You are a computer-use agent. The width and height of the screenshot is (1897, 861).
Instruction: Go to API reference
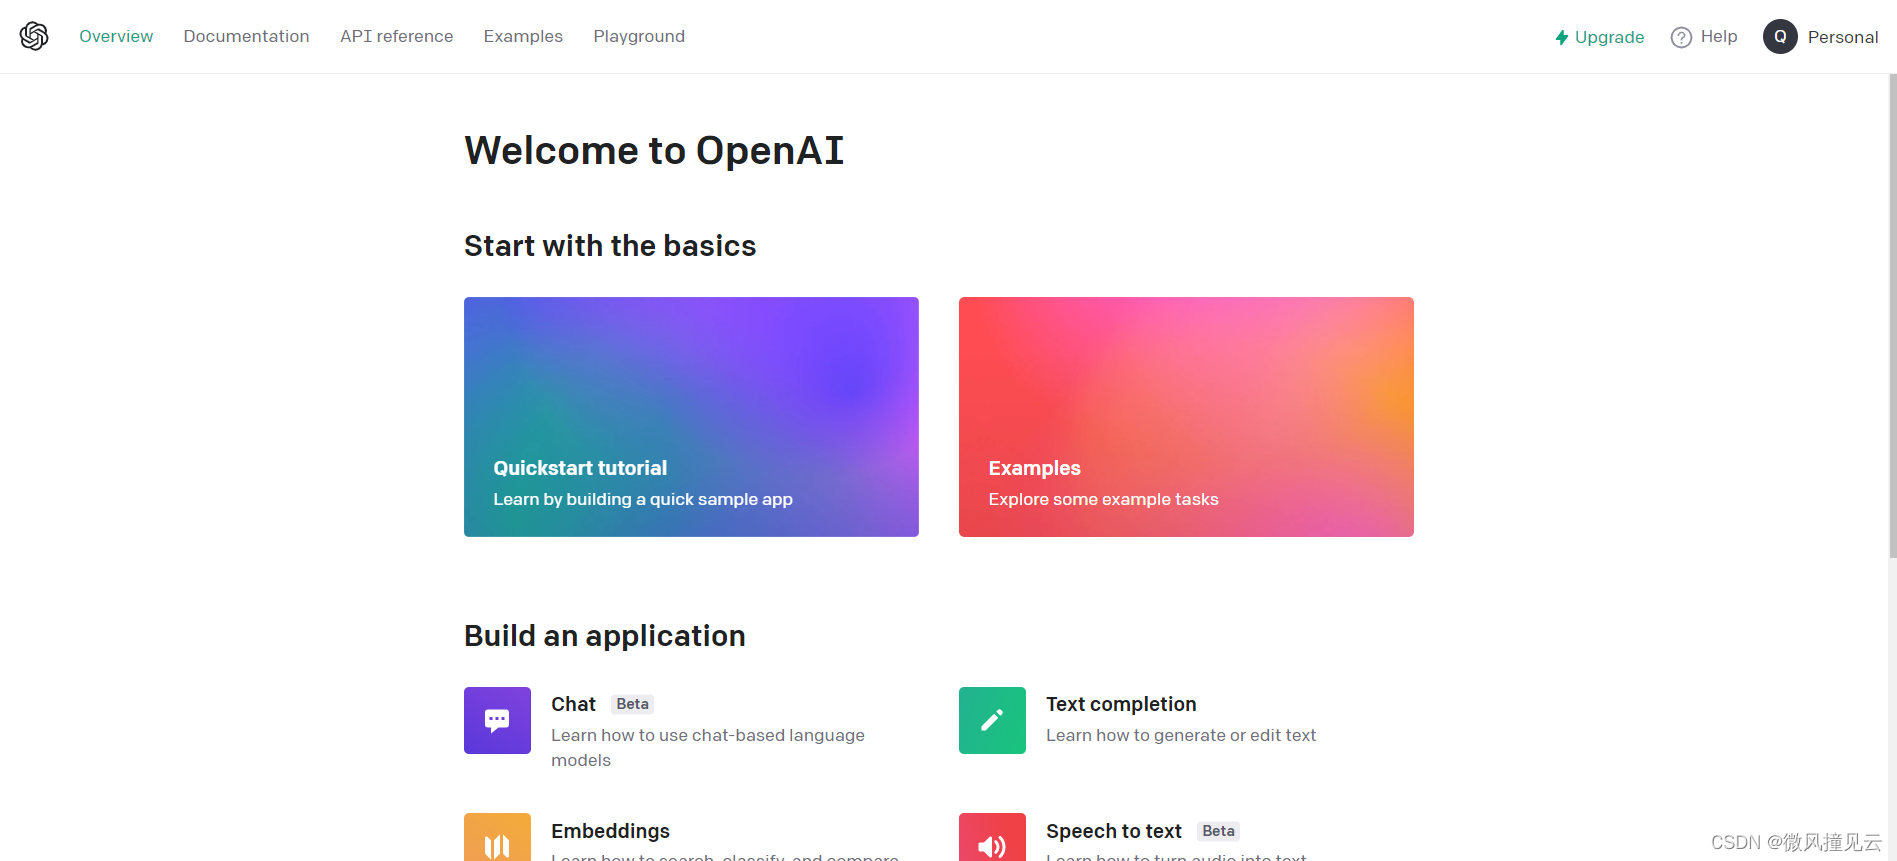pyautogui.click(x=396, y=36)
